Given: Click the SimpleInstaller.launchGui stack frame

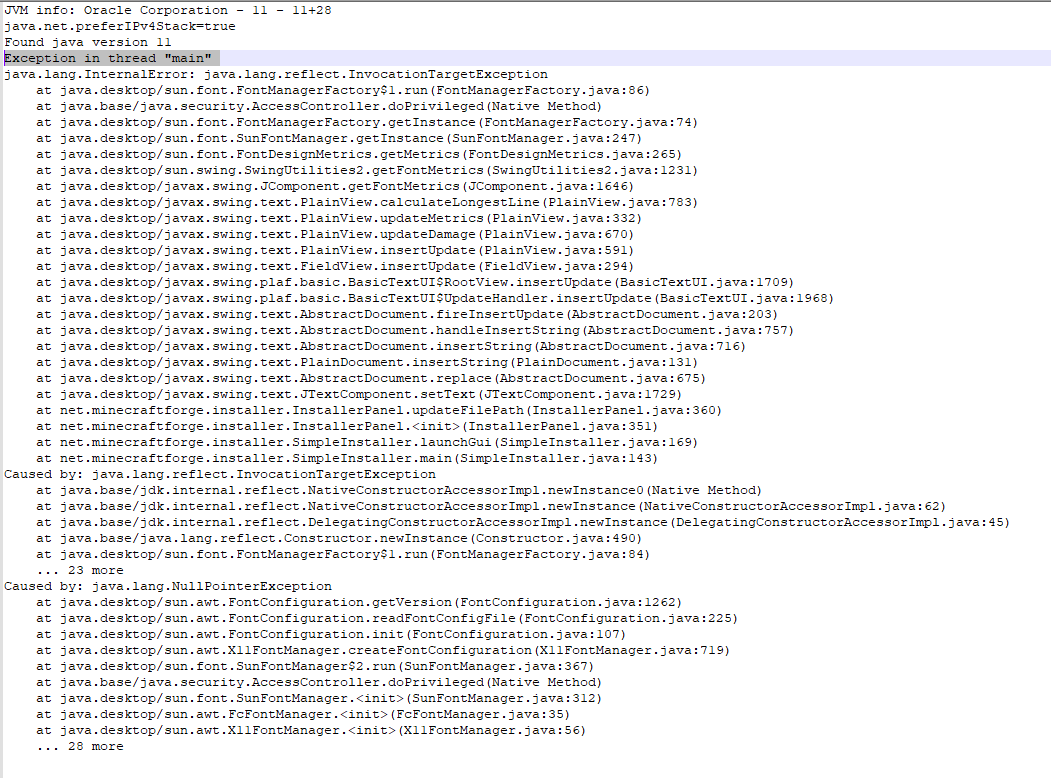Looking at the screenshot, I should tap(363, 442).
